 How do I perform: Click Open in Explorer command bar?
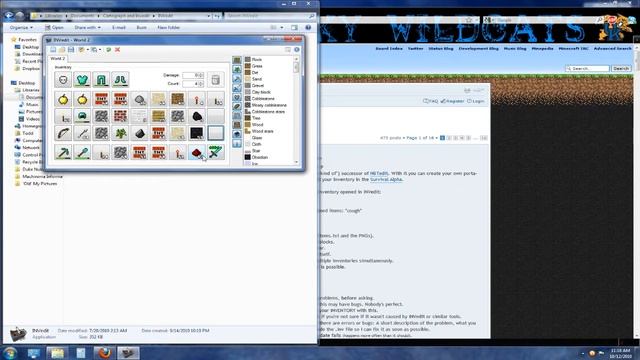pyautogui.click(x=54, y=27)
